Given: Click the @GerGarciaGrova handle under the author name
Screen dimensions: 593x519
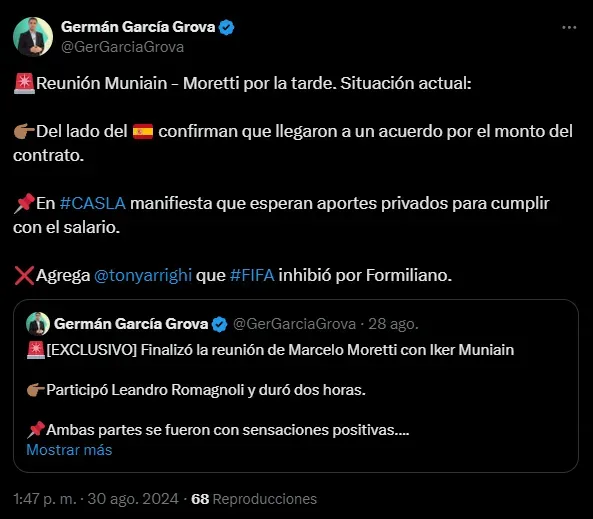Looking at the screenshot, I should coord(123,47).
